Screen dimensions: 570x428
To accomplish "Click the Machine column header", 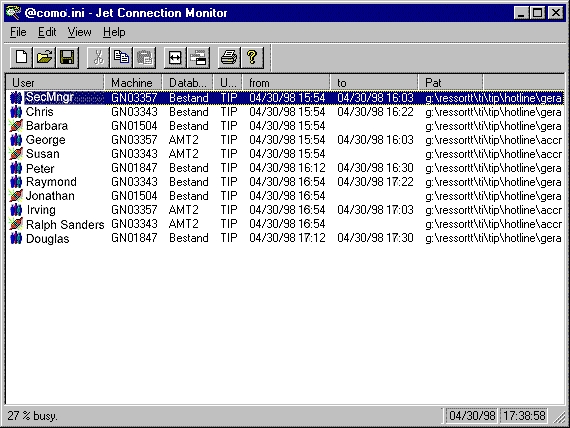I will pos(133,83).
